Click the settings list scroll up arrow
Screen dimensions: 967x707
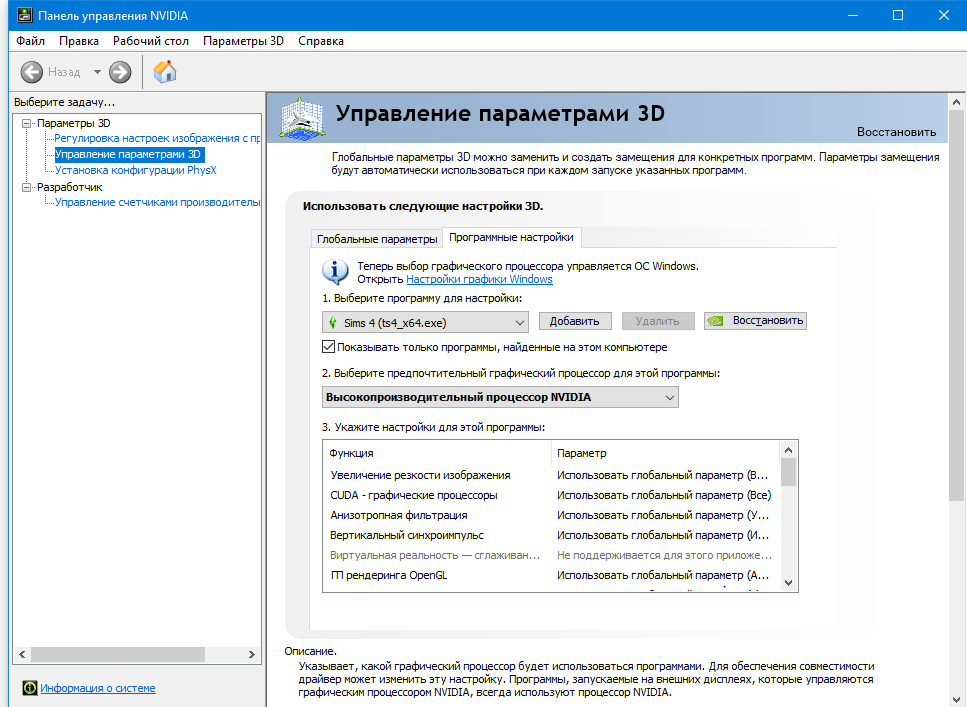[x=789, y=450]
